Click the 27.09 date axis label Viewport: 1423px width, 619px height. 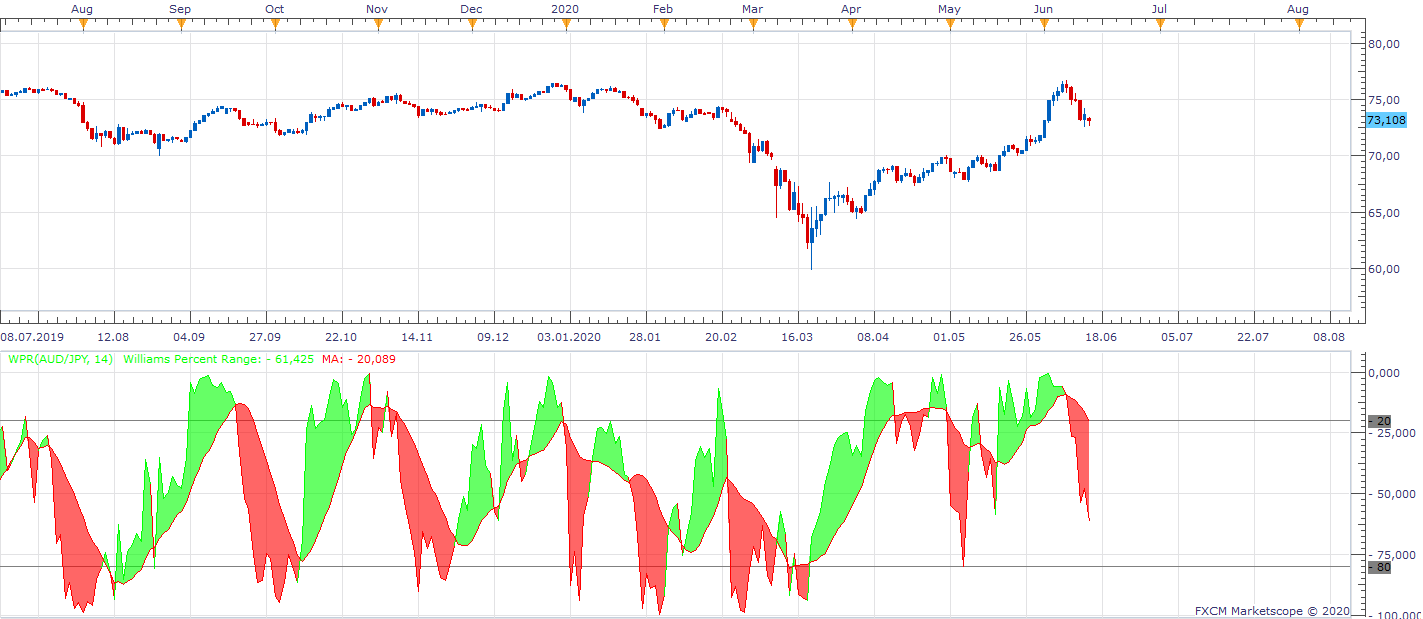point(265,337)
